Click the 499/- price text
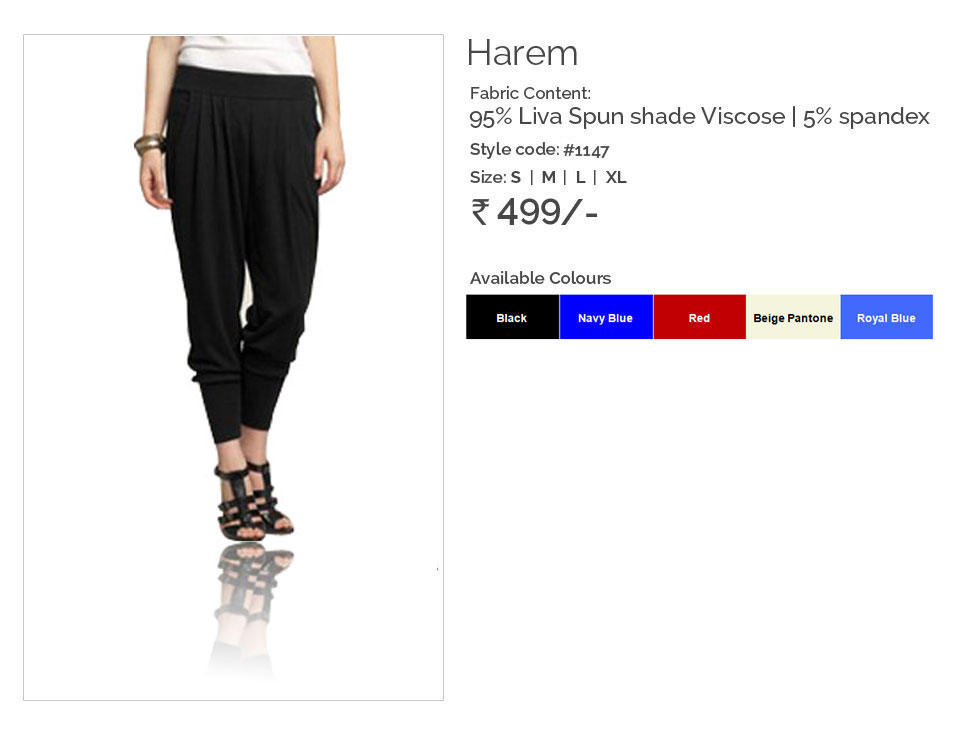This screenshot has width=975, height=732. click(x=547, y=212)
